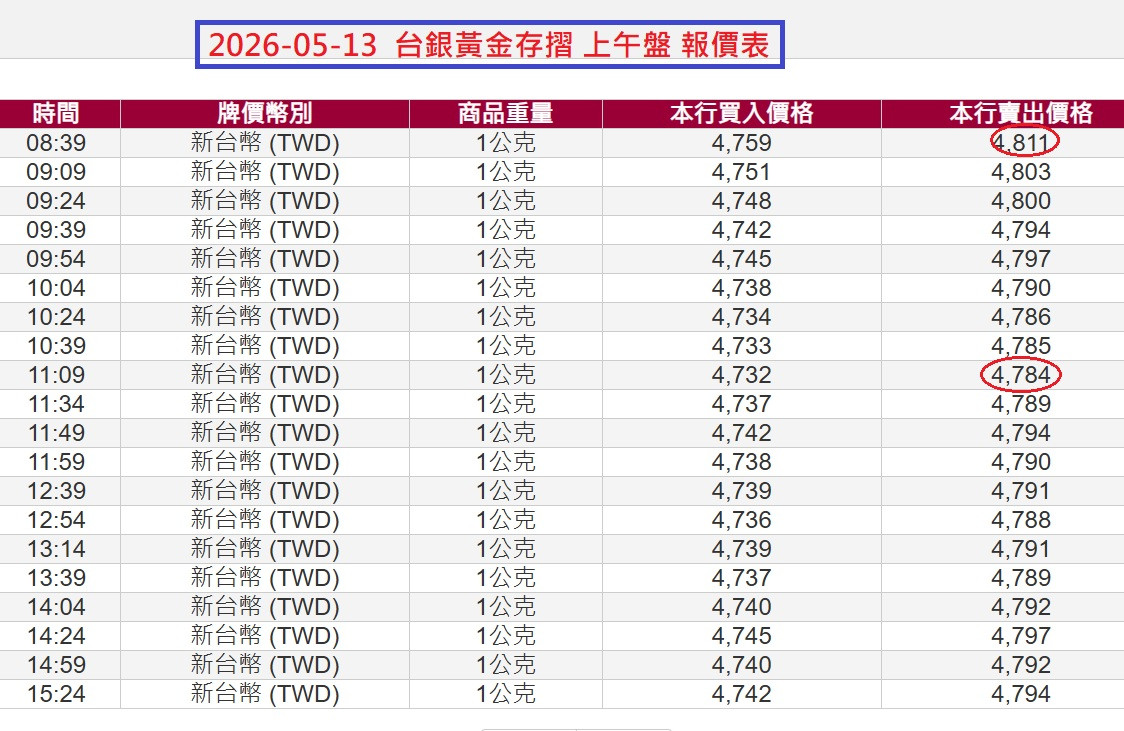Click sell price 4,800 at 09:24
Screen dimensions: 1124x731
pos(1021,201)
